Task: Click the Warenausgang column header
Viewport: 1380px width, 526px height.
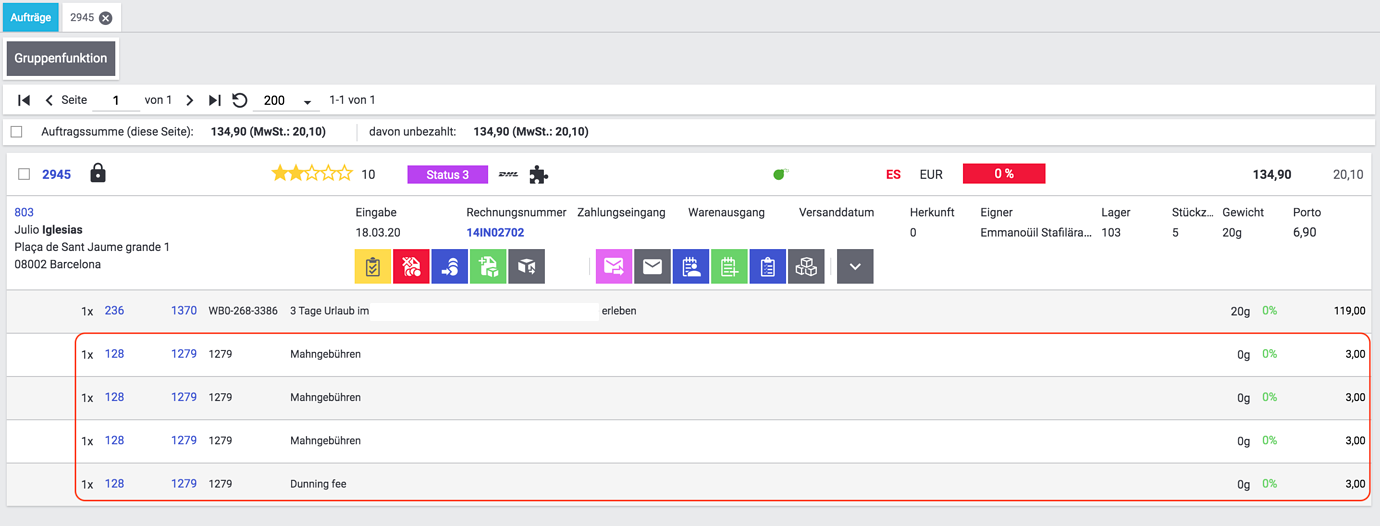Action: point(726,212)
